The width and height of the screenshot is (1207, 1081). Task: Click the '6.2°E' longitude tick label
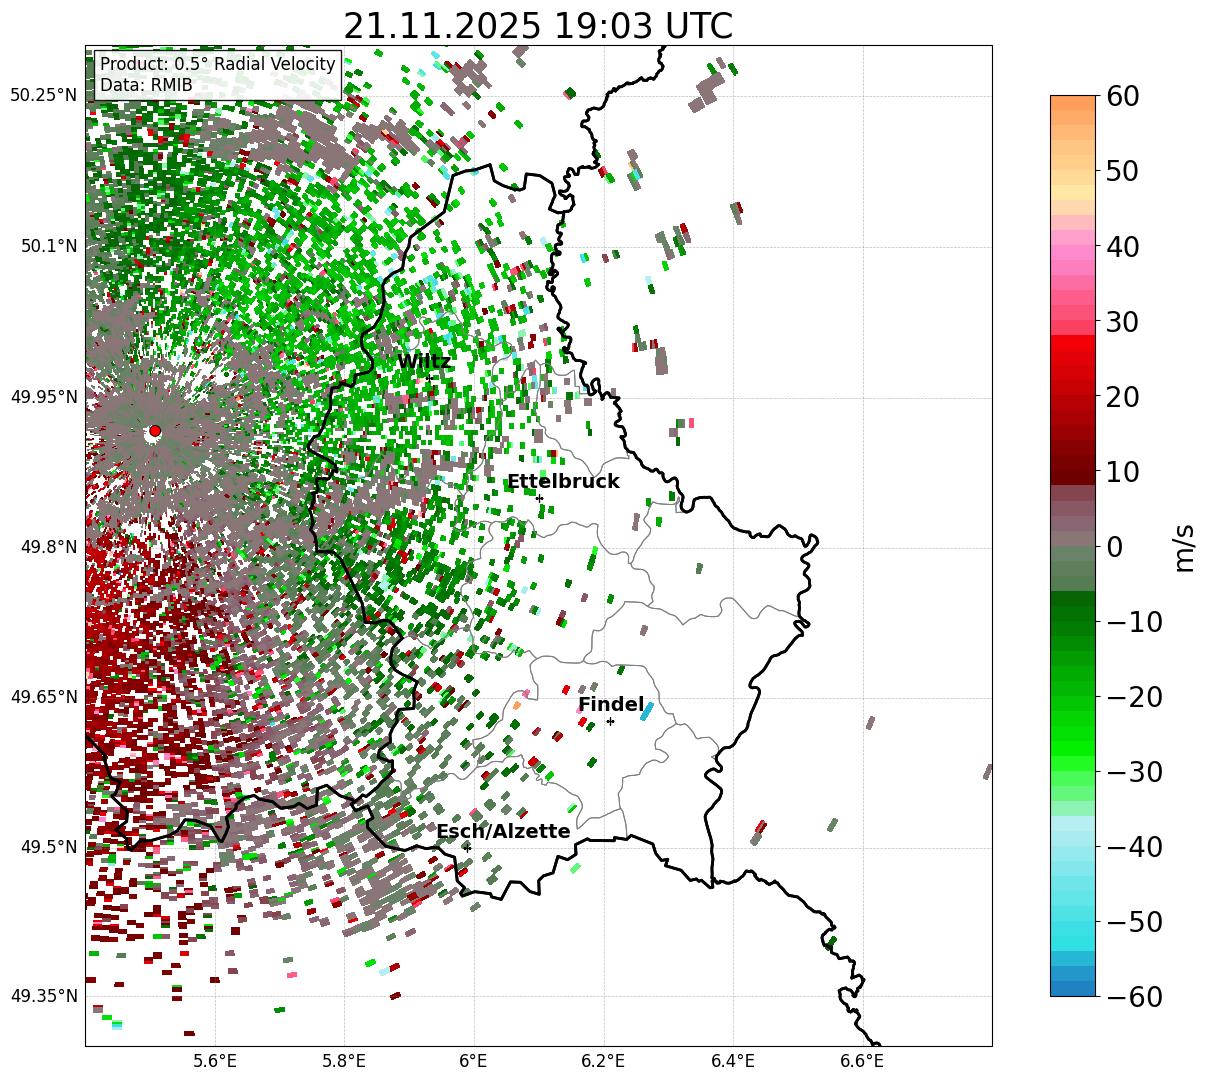click(x=603, y=1060)
